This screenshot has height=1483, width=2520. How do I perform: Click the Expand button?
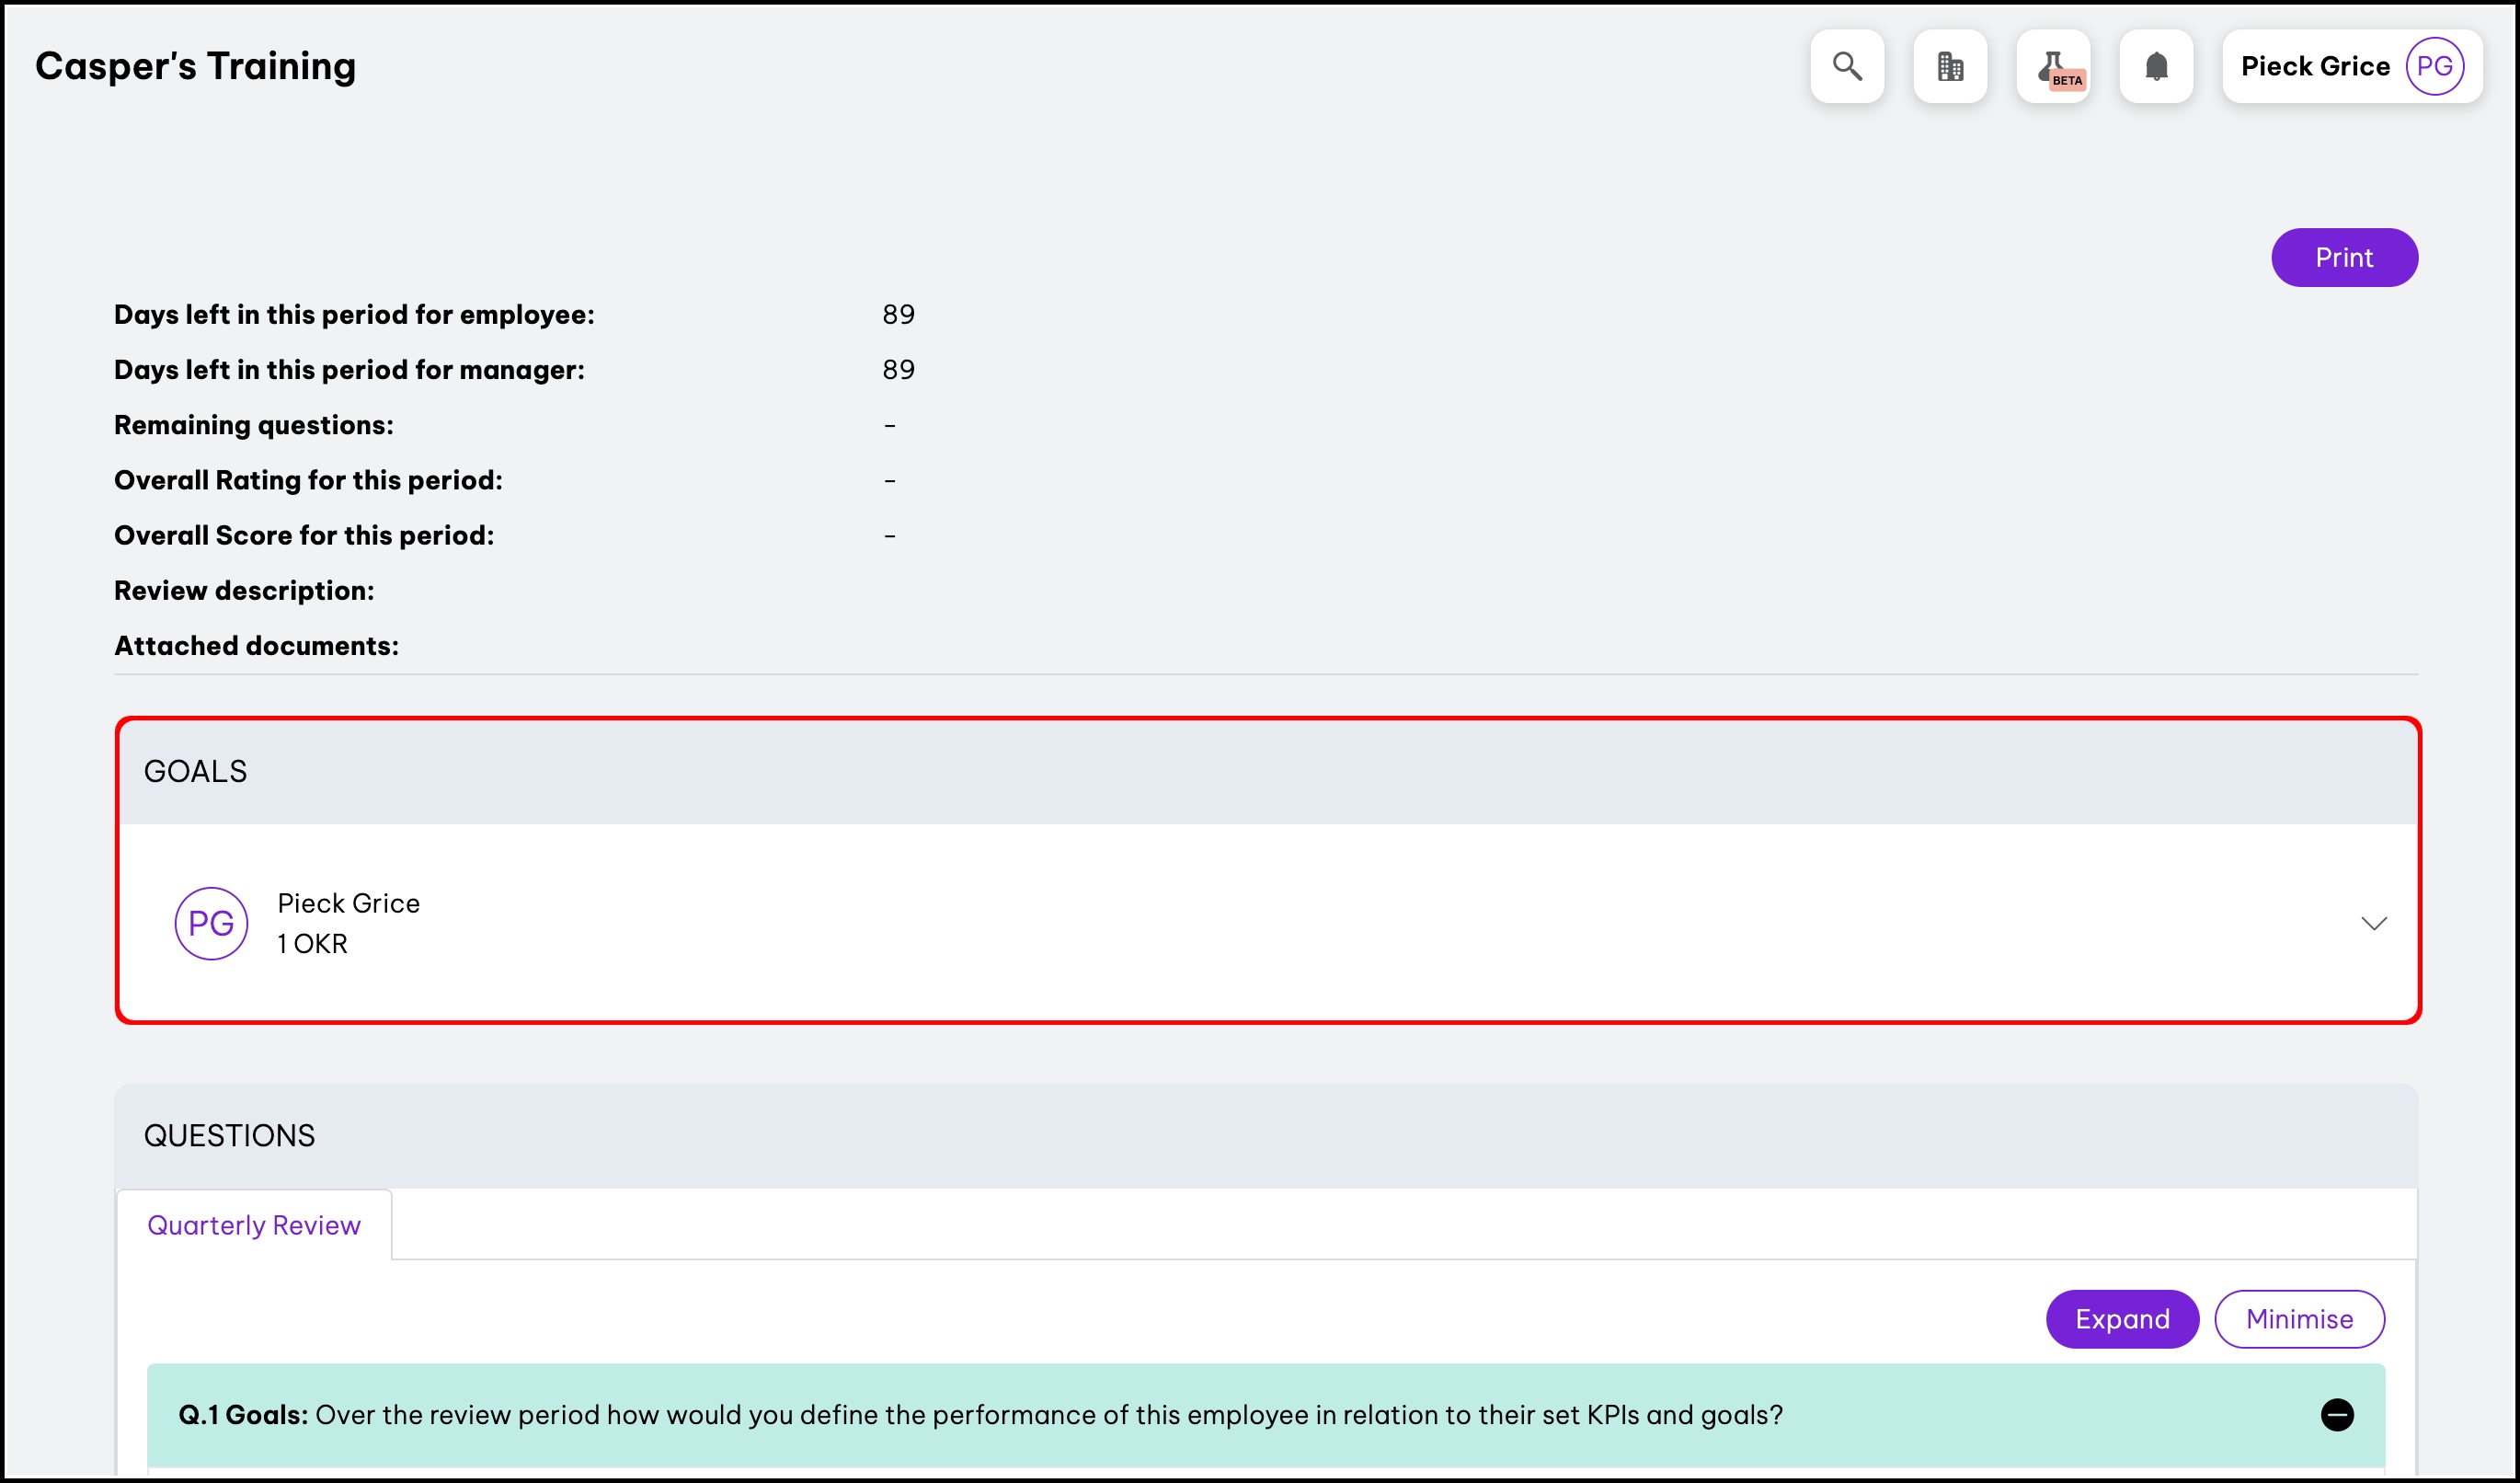2121,1319
